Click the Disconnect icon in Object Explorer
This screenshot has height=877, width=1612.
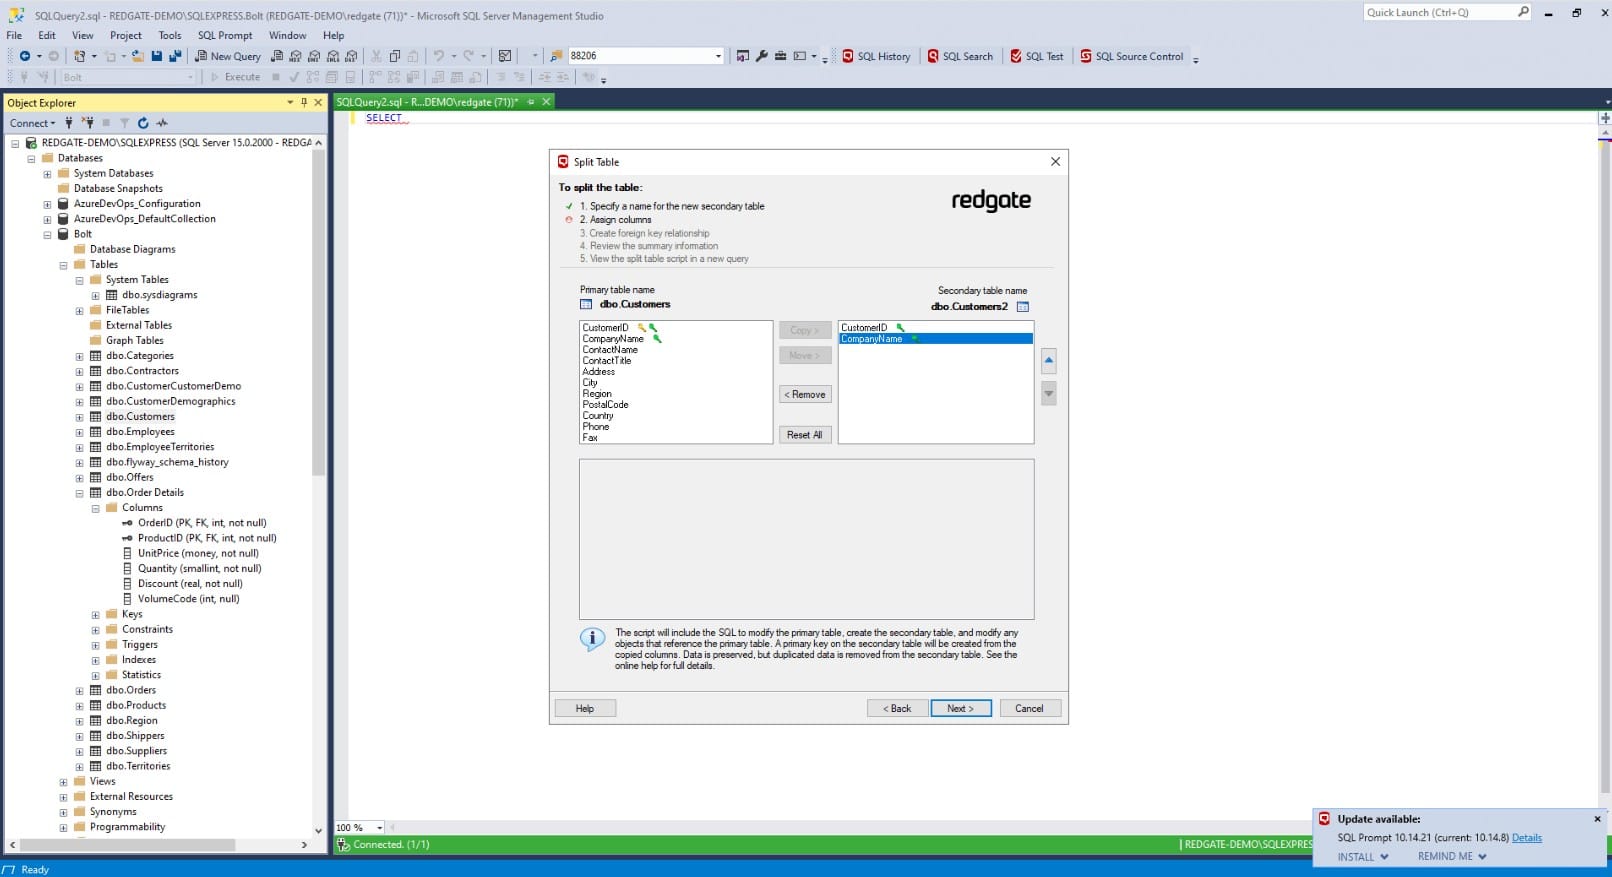88,123
